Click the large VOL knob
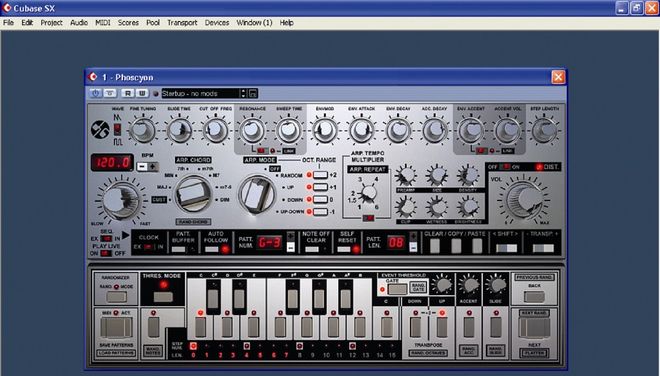660x376 pixels. (524, 200)
